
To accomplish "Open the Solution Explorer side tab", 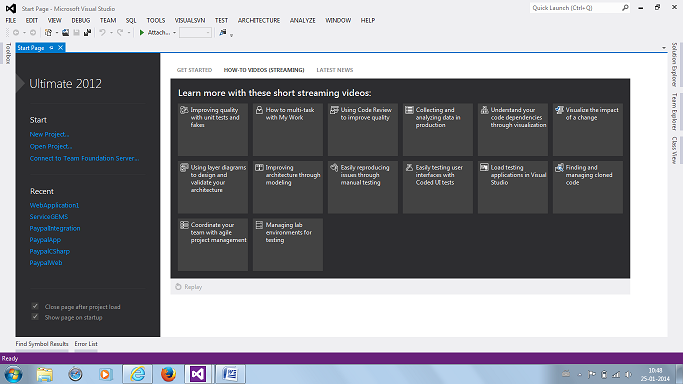I will 674,64.
